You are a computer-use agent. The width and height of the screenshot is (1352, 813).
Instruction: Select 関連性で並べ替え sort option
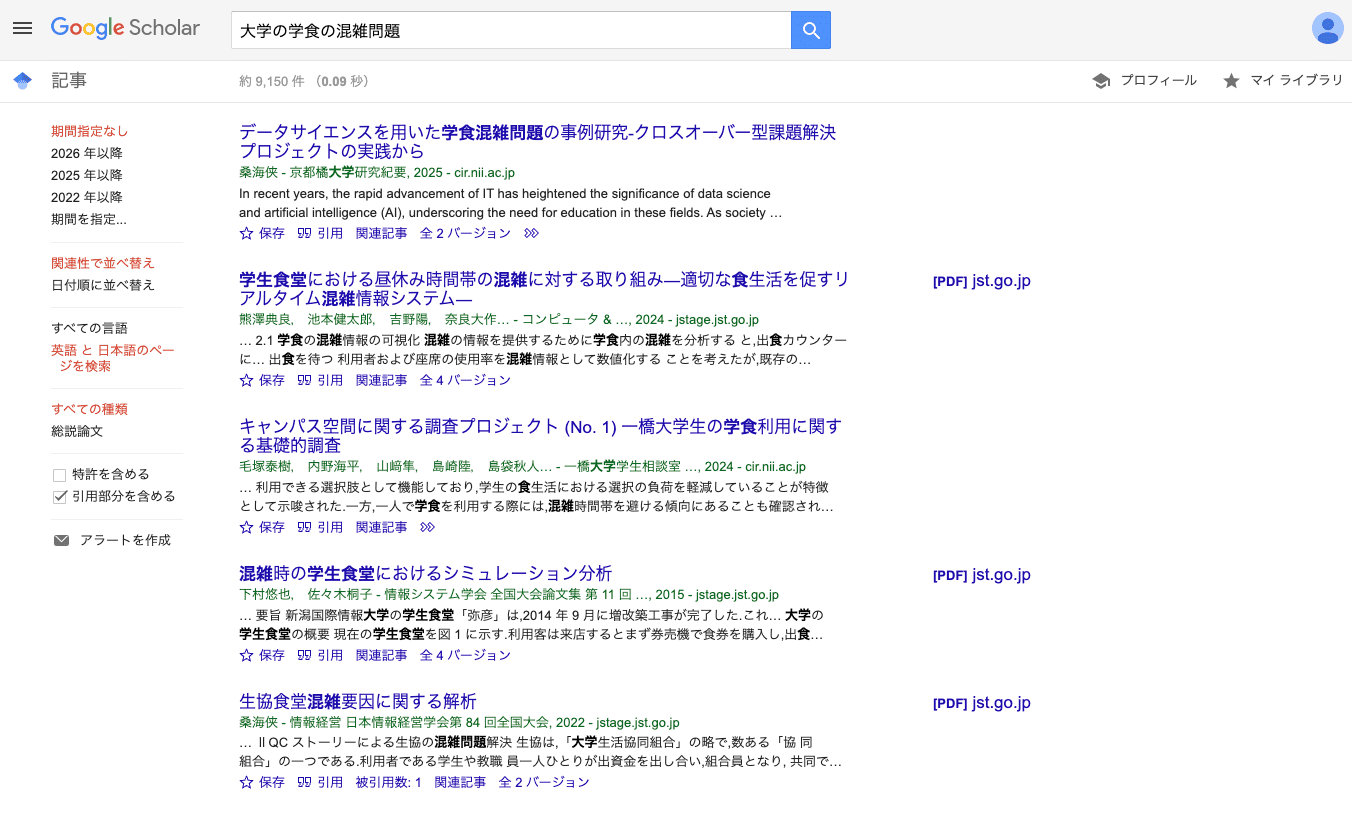tap(103, 263)
